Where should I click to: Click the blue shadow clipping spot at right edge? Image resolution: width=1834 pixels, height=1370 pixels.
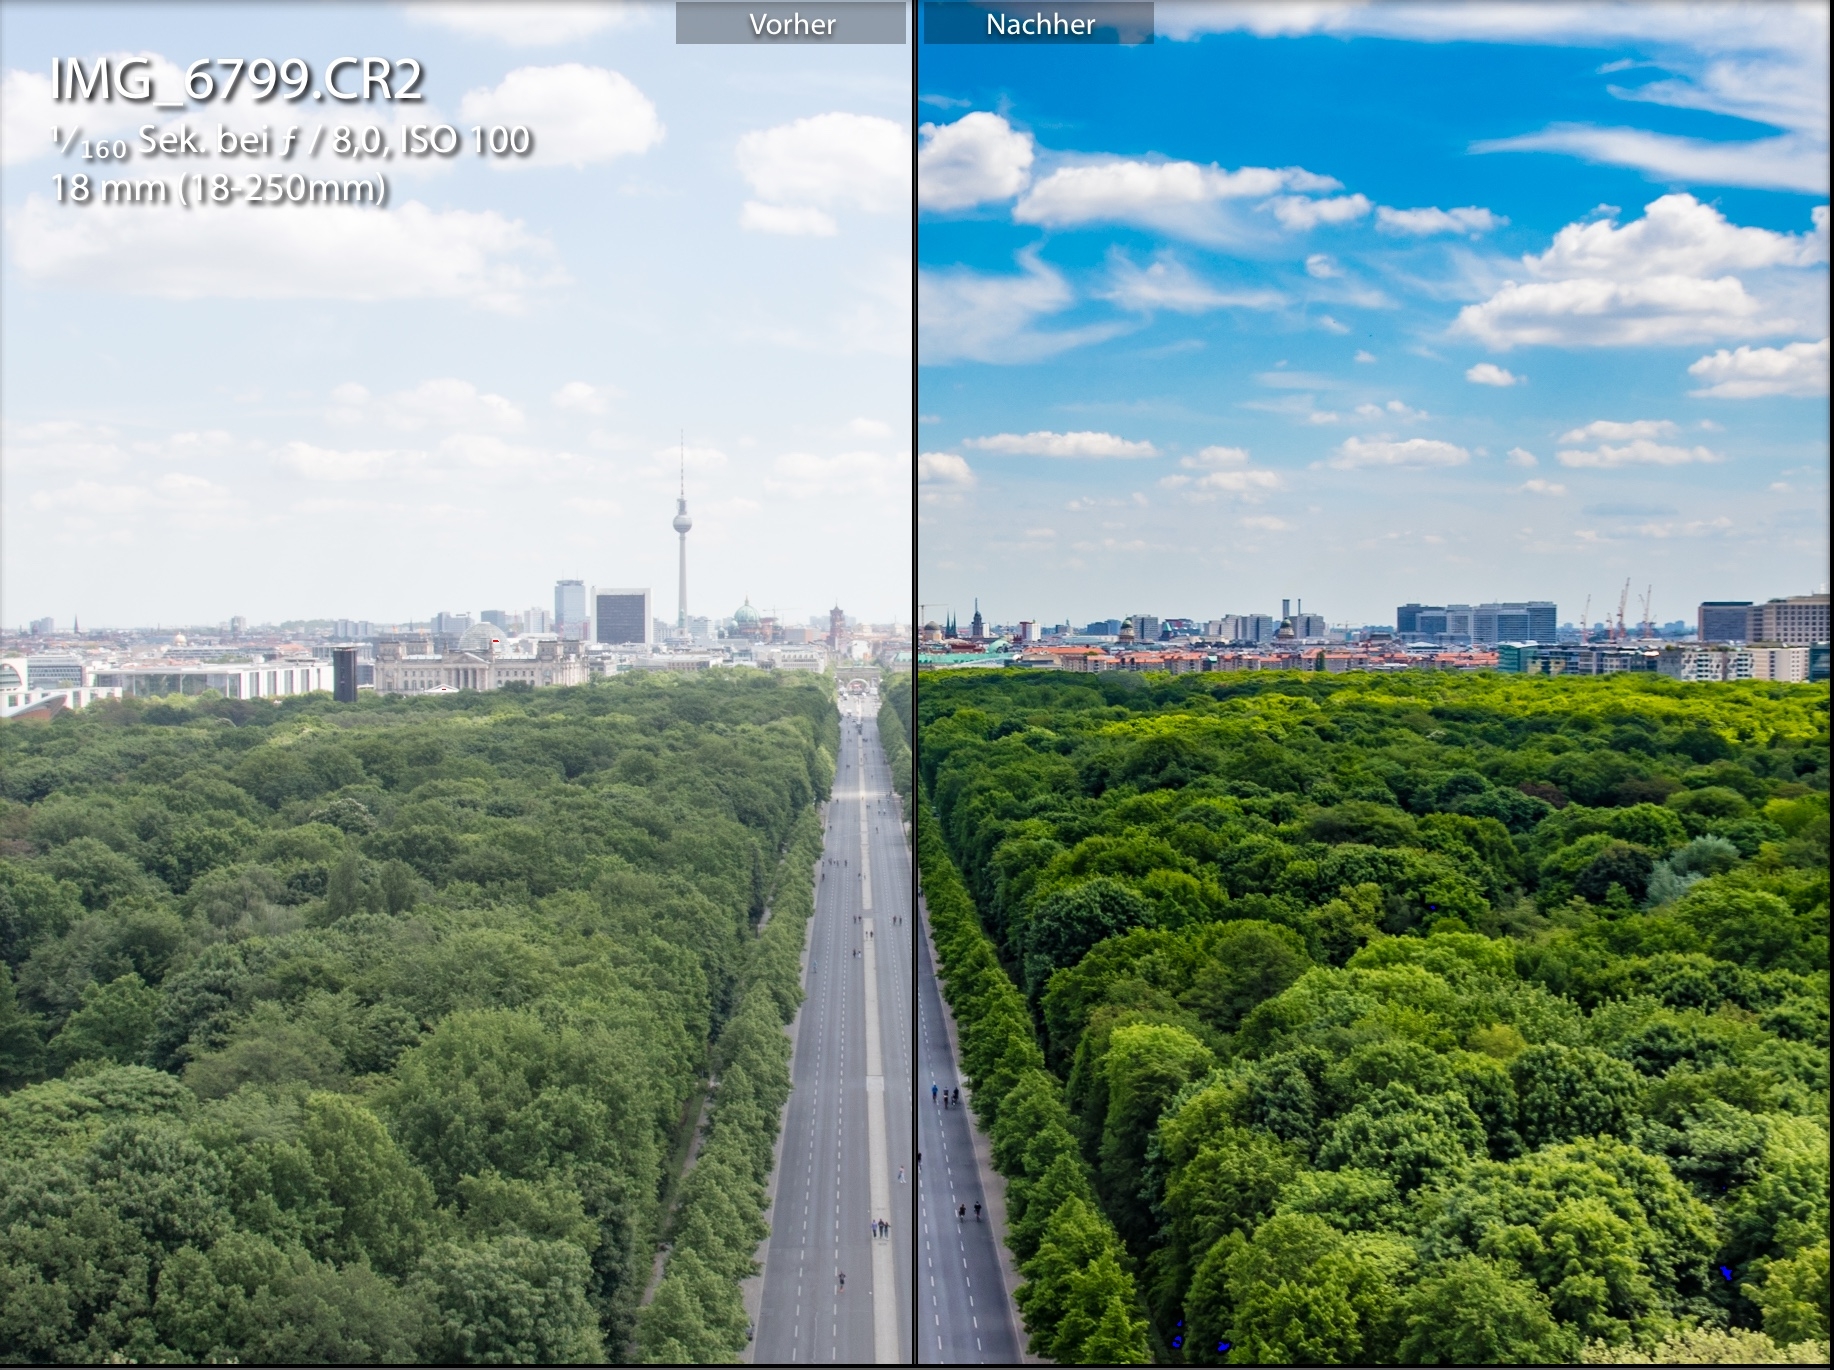tap(1725, 1272)
